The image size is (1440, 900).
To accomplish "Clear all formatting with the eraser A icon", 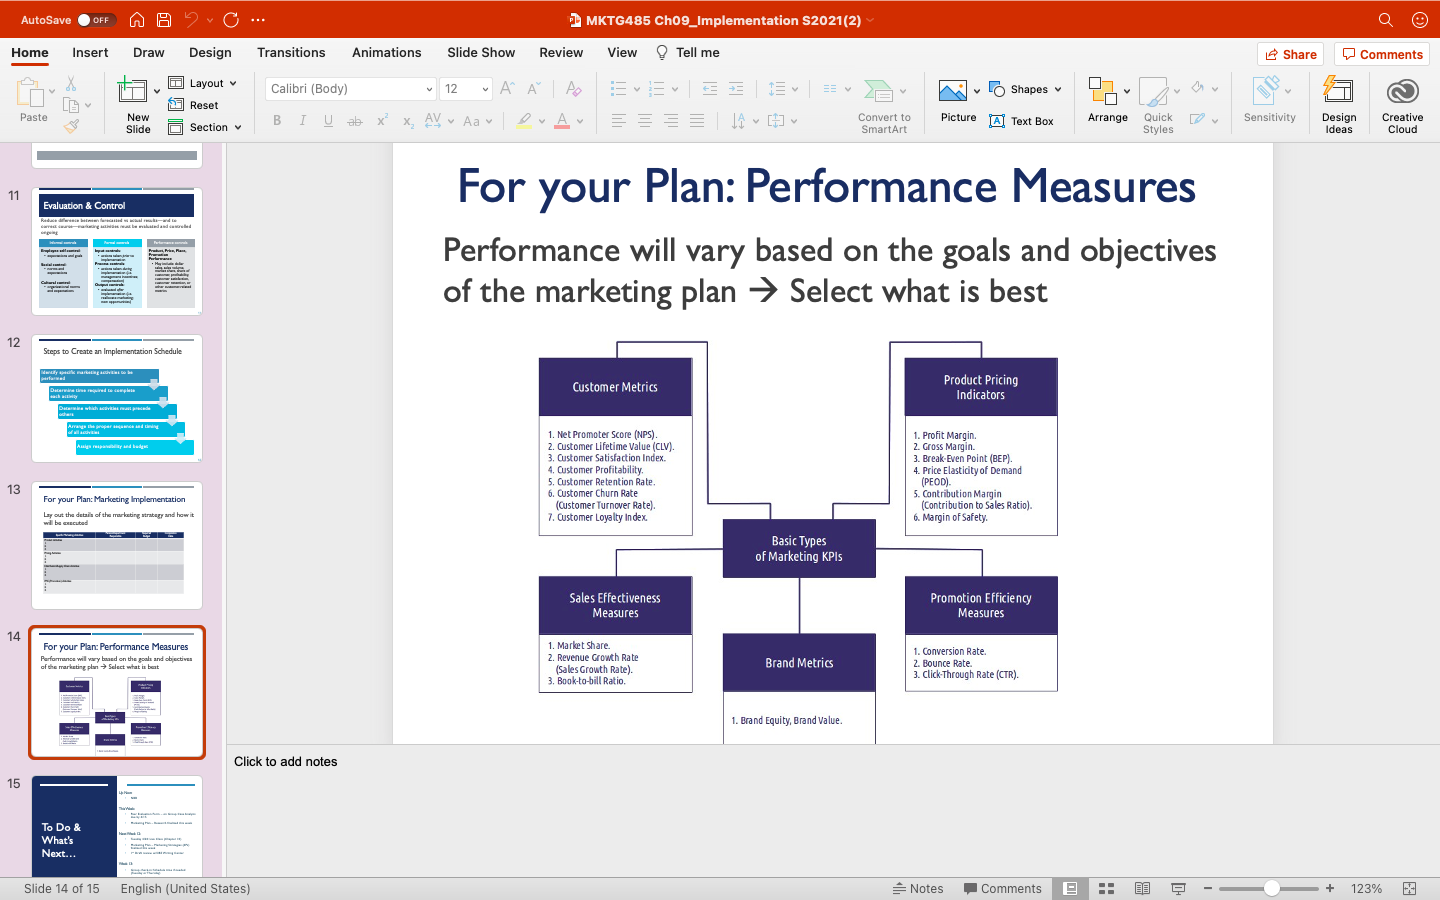I will click(573, 89).
